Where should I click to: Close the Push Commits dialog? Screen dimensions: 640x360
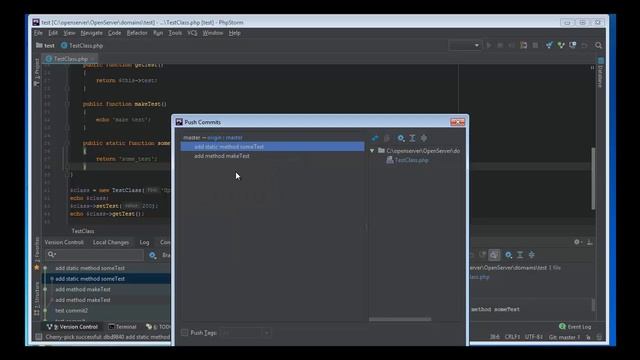(x=458, y=122)
